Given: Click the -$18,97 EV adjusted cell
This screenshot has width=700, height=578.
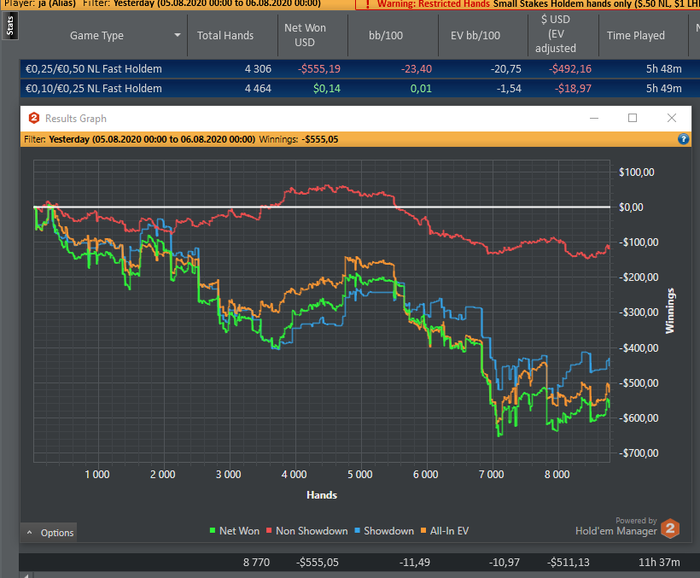Looking at the screenshot, I should coord(573,88).
